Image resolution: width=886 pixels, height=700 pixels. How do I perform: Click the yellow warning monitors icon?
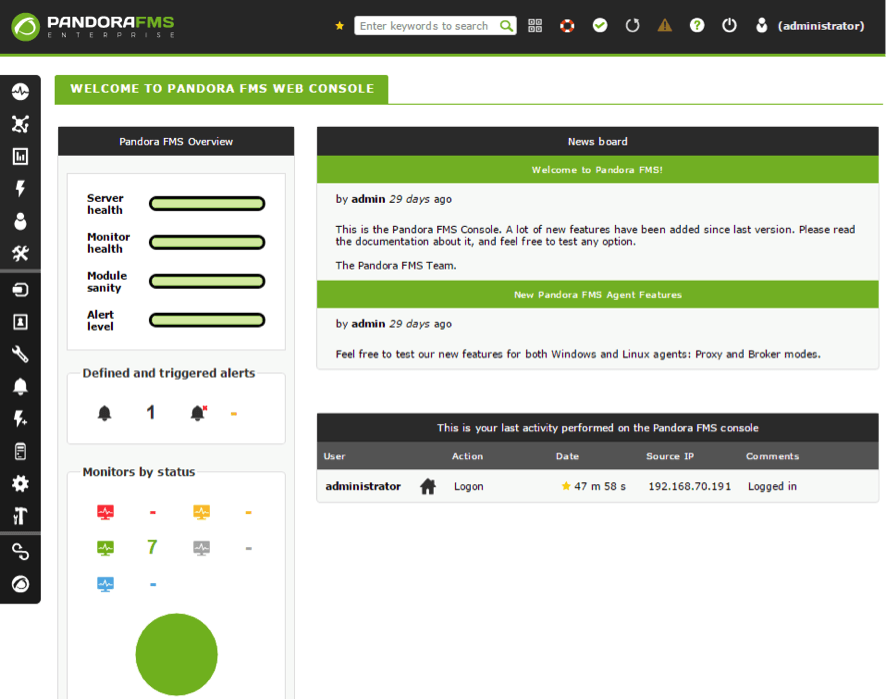pos(202,512)
